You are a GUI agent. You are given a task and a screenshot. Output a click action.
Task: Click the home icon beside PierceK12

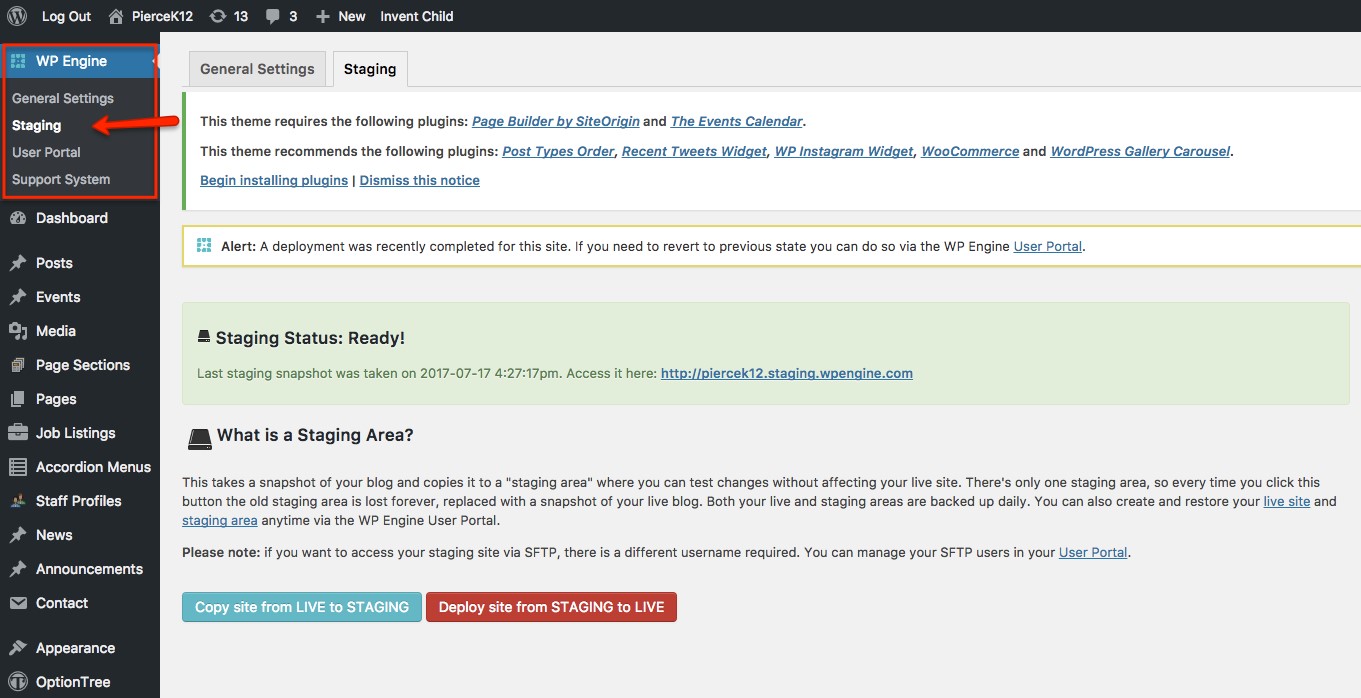click(x=116, y=16)
